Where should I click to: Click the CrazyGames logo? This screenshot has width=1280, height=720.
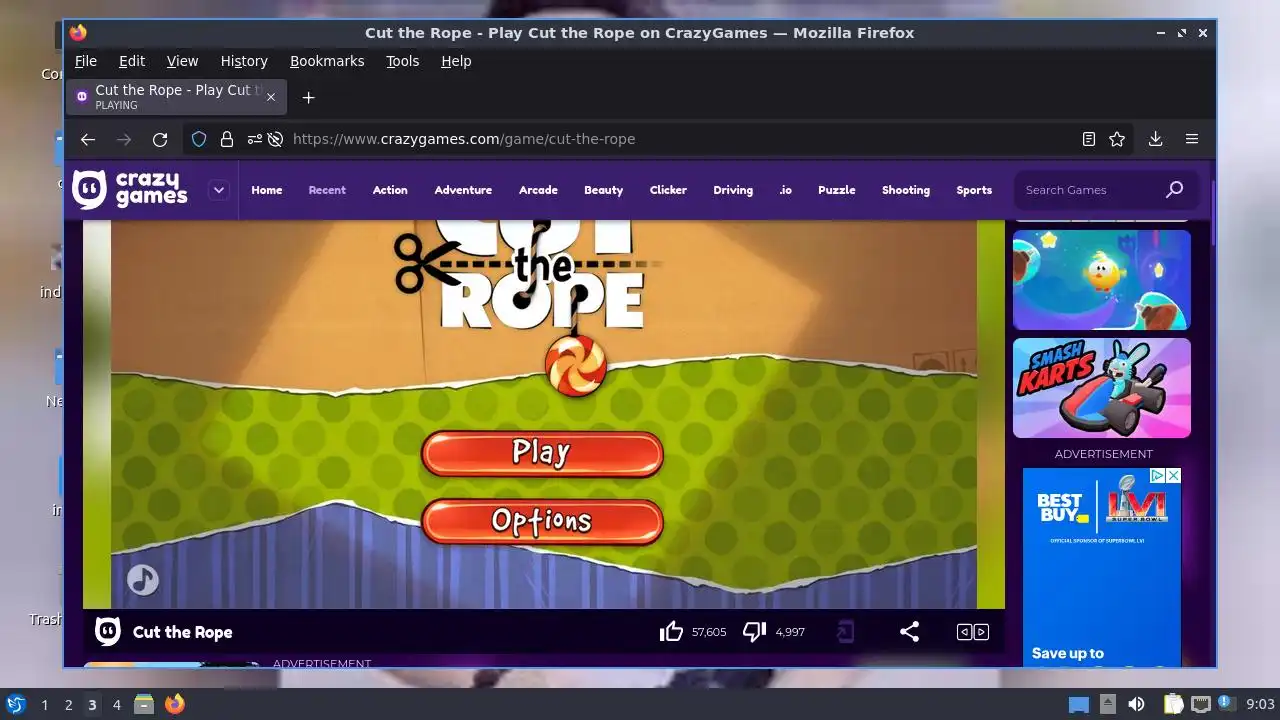click(131, 189)
